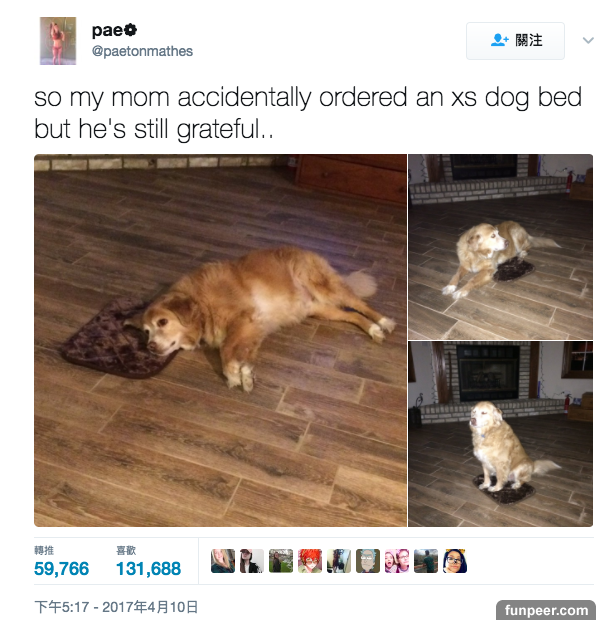Open the @paetonmathes username link

coord(142,51)
